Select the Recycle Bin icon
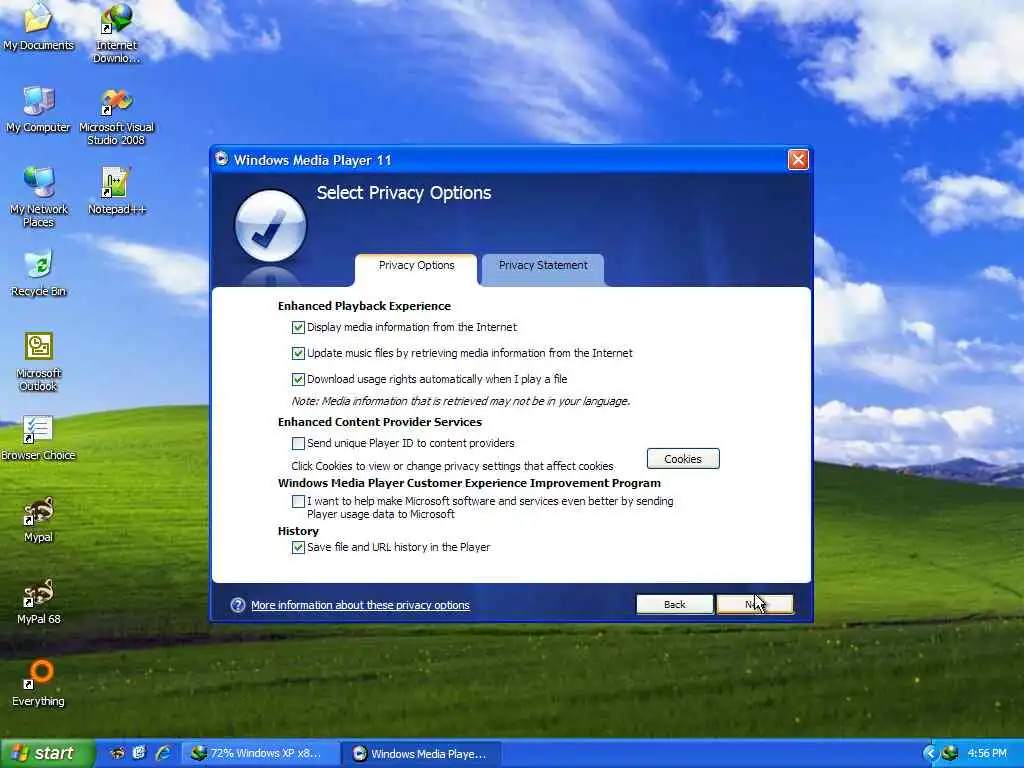Image resolution: width=1024 pixels, height=768 pixels. pyautogui.click(x=39, y=273)
